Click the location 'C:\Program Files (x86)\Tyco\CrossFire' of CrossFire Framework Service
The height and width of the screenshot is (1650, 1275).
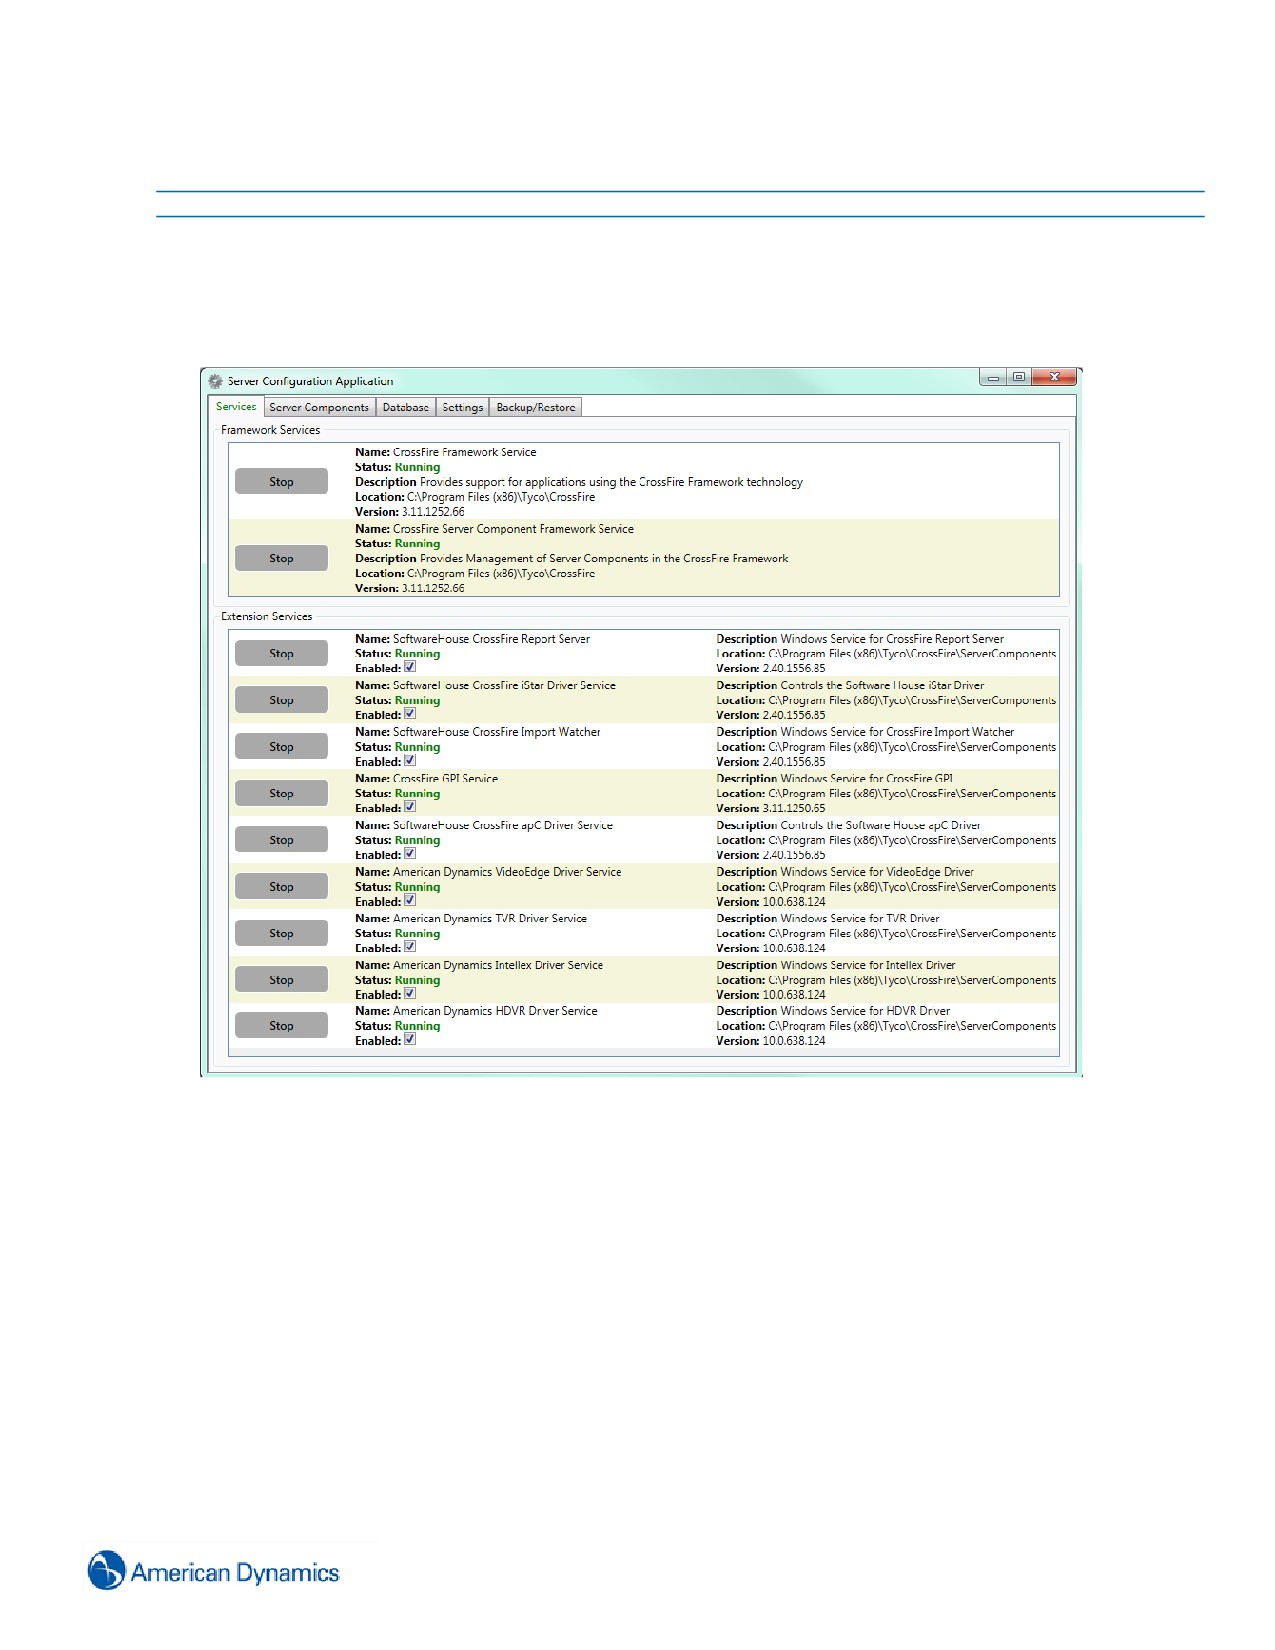click(501, 497)
